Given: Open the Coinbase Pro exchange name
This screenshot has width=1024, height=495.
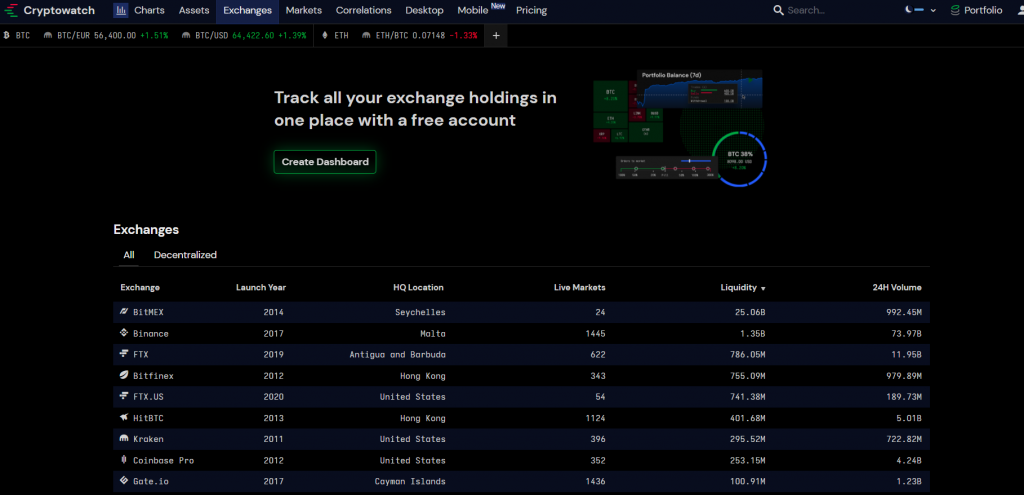Looking at the screenshot, I should (163, 460).
